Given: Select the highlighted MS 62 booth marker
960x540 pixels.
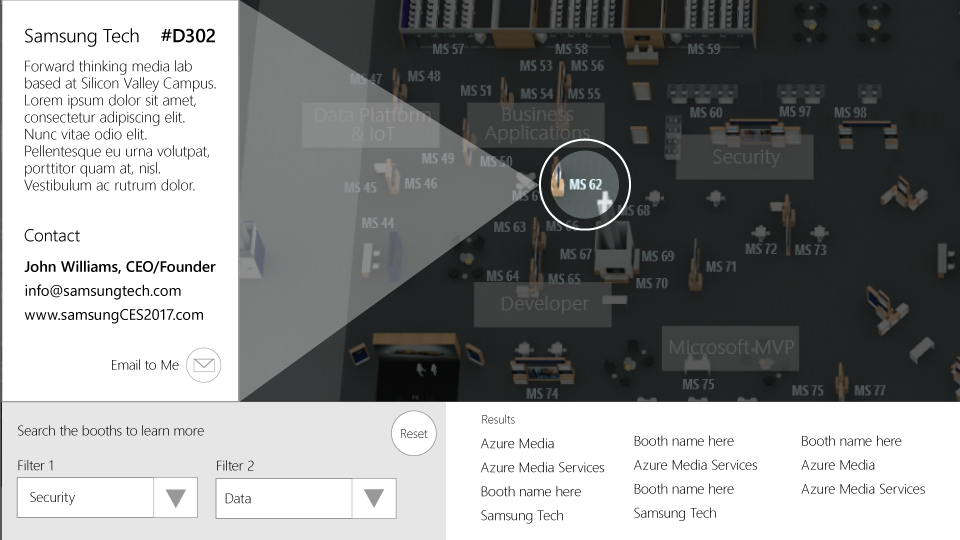Looking at the screenshot, I should click(x=586, y=185).
